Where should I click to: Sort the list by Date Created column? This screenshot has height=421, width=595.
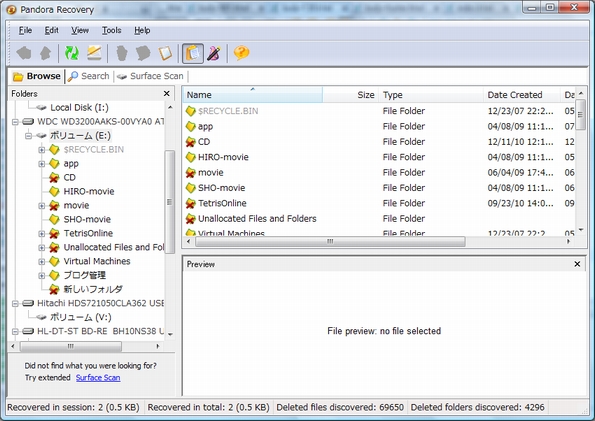(x=522, y=95)
